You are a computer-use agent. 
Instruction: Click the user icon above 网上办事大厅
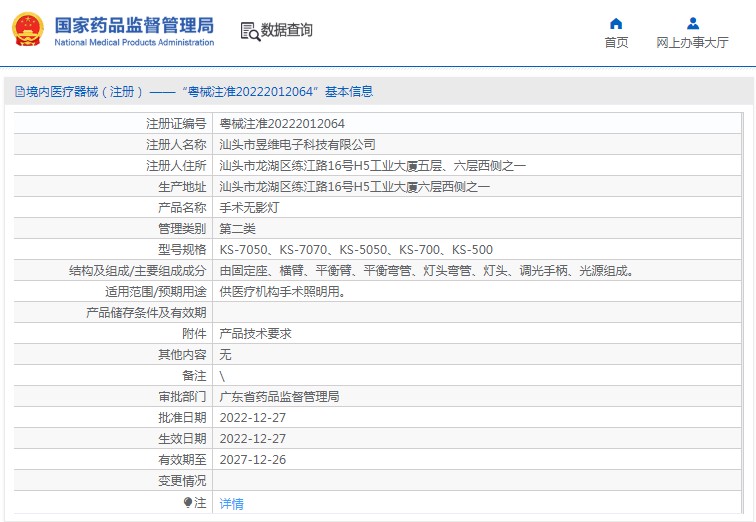(x=692, y=23)
